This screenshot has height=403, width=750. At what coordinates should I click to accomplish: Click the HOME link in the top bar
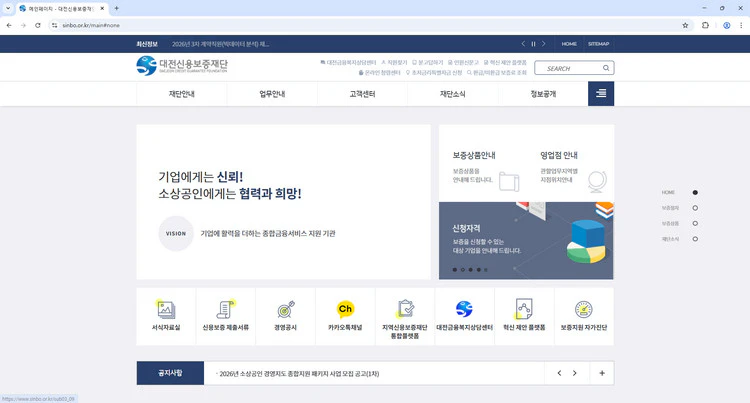coord(569,44)
